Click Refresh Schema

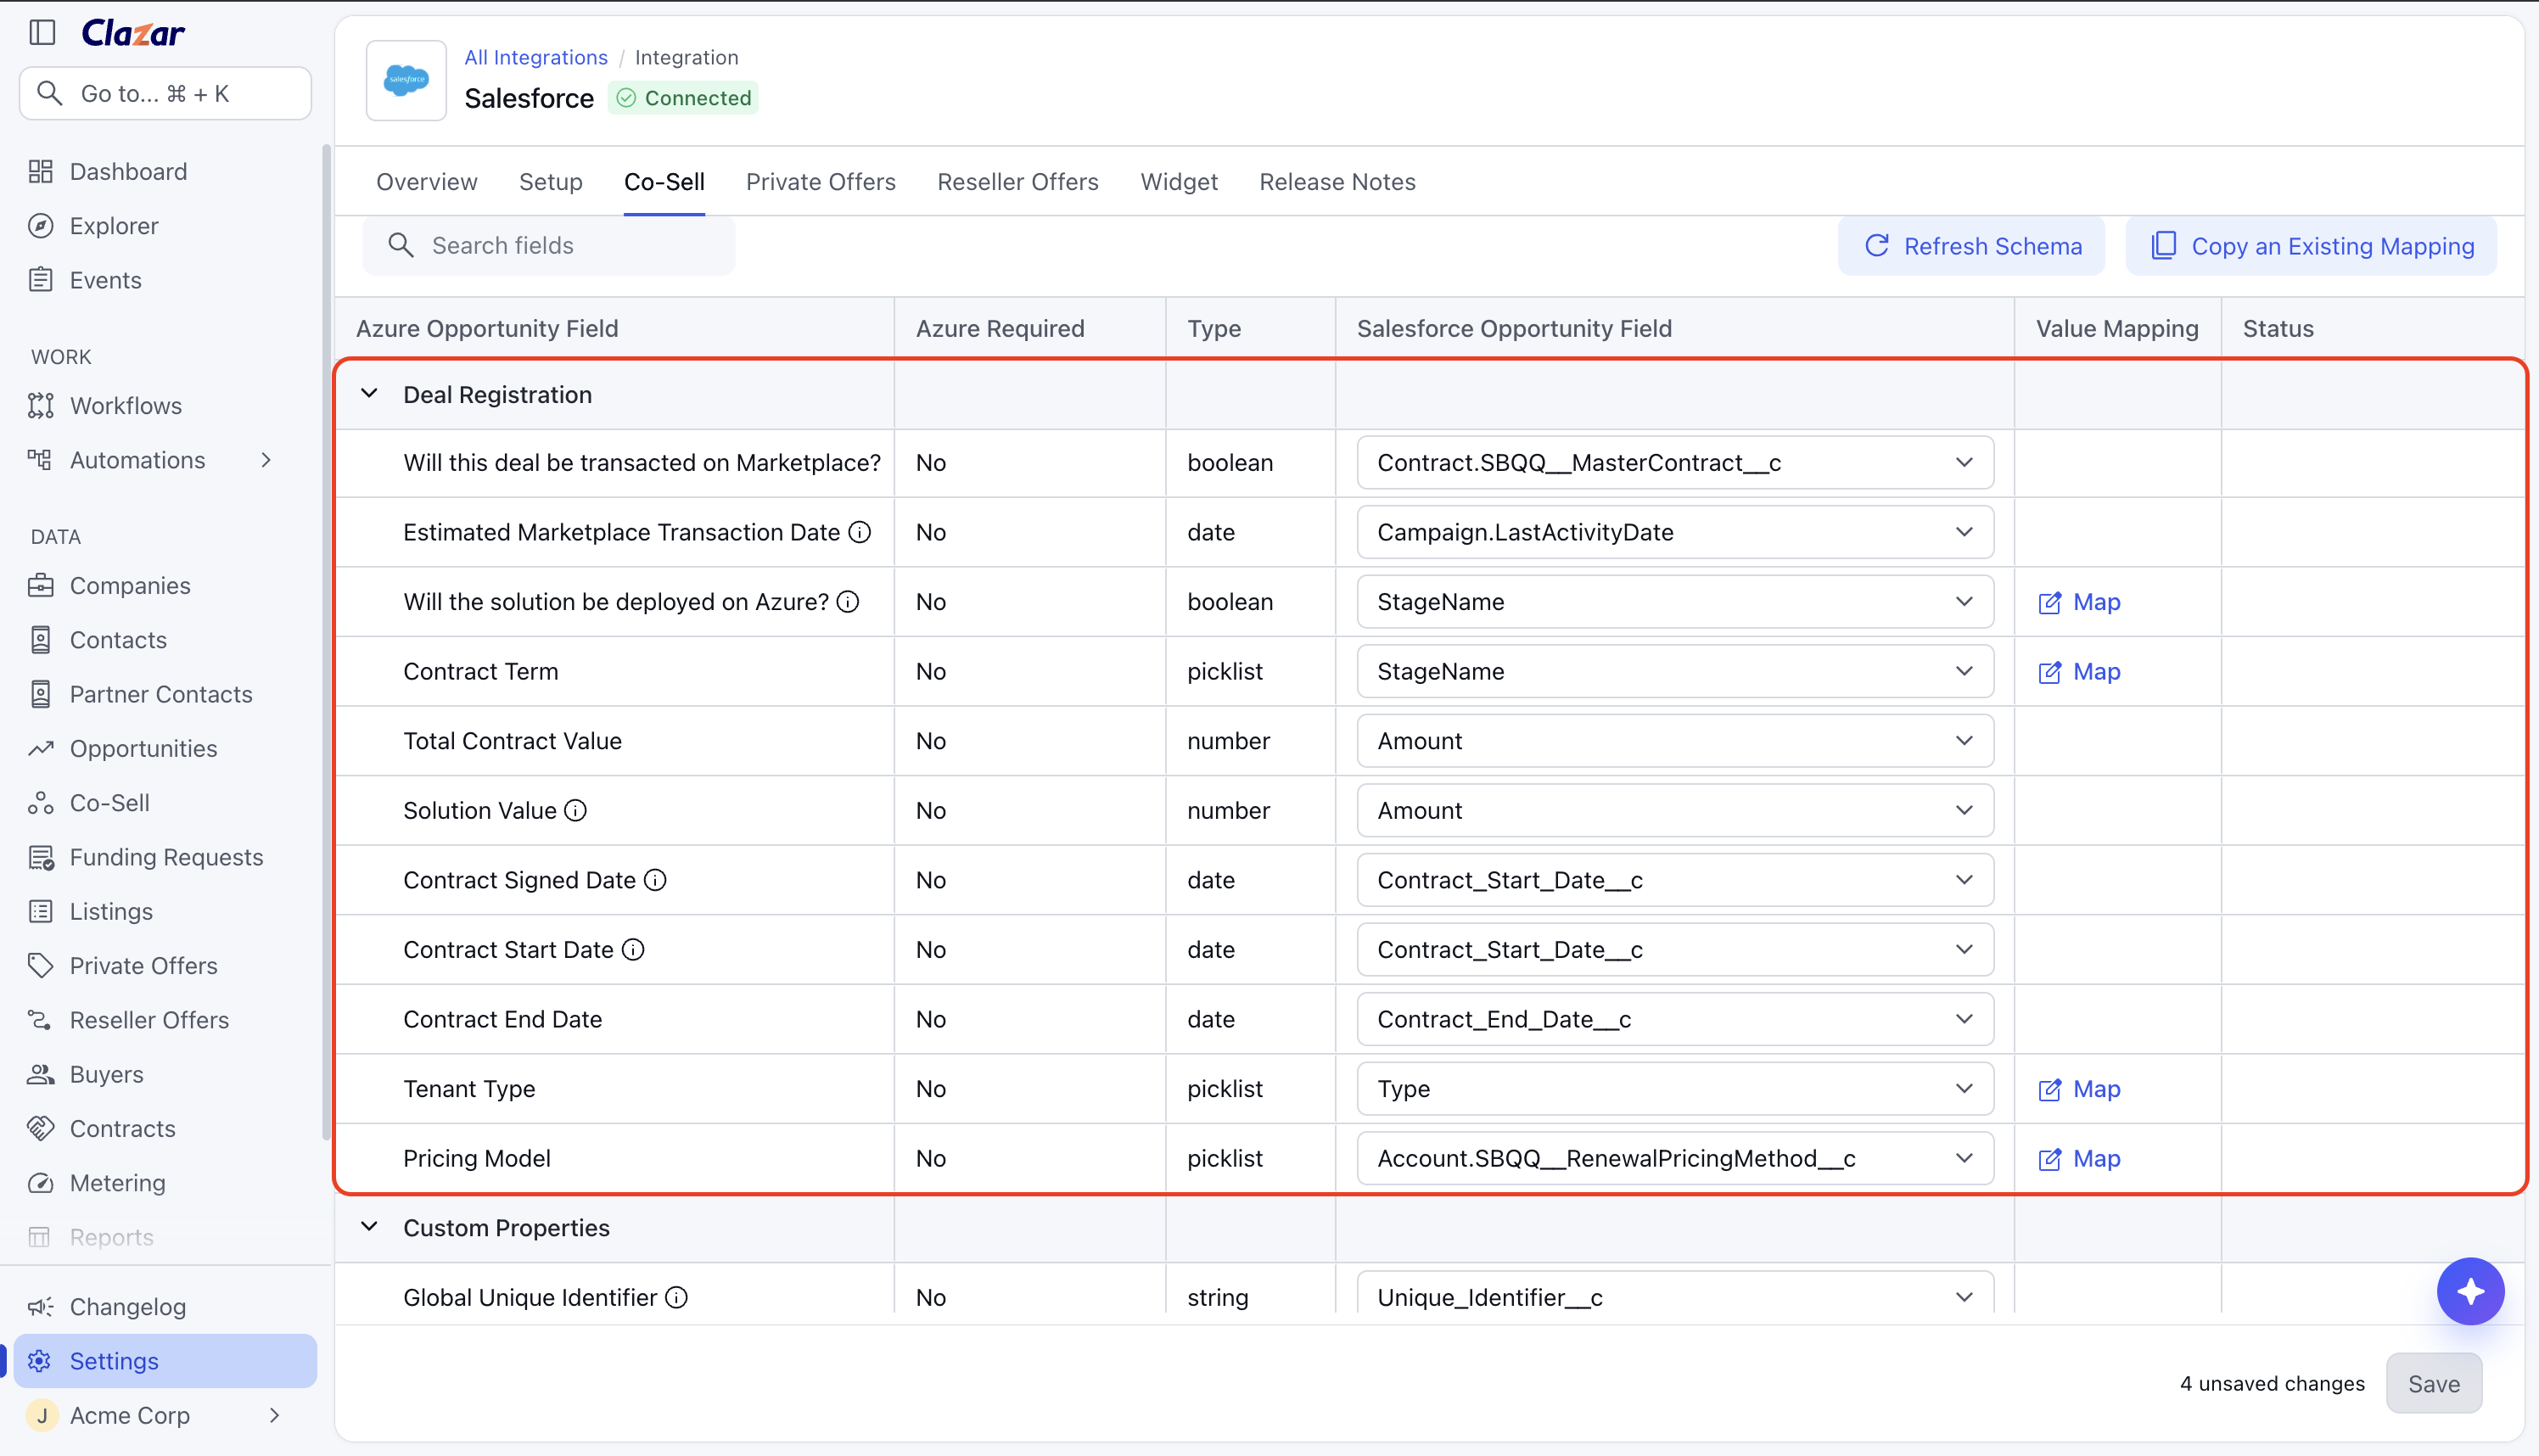click(x=1972, y=246)
